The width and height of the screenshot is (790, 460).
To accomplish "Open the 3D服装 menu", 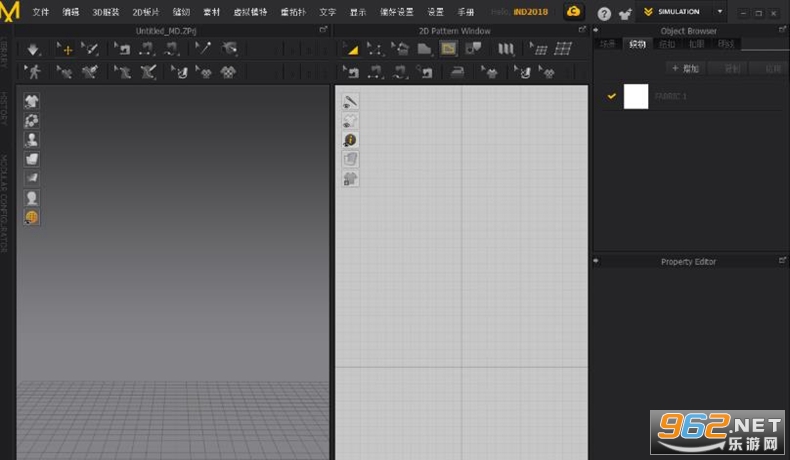I will point(106,12).
